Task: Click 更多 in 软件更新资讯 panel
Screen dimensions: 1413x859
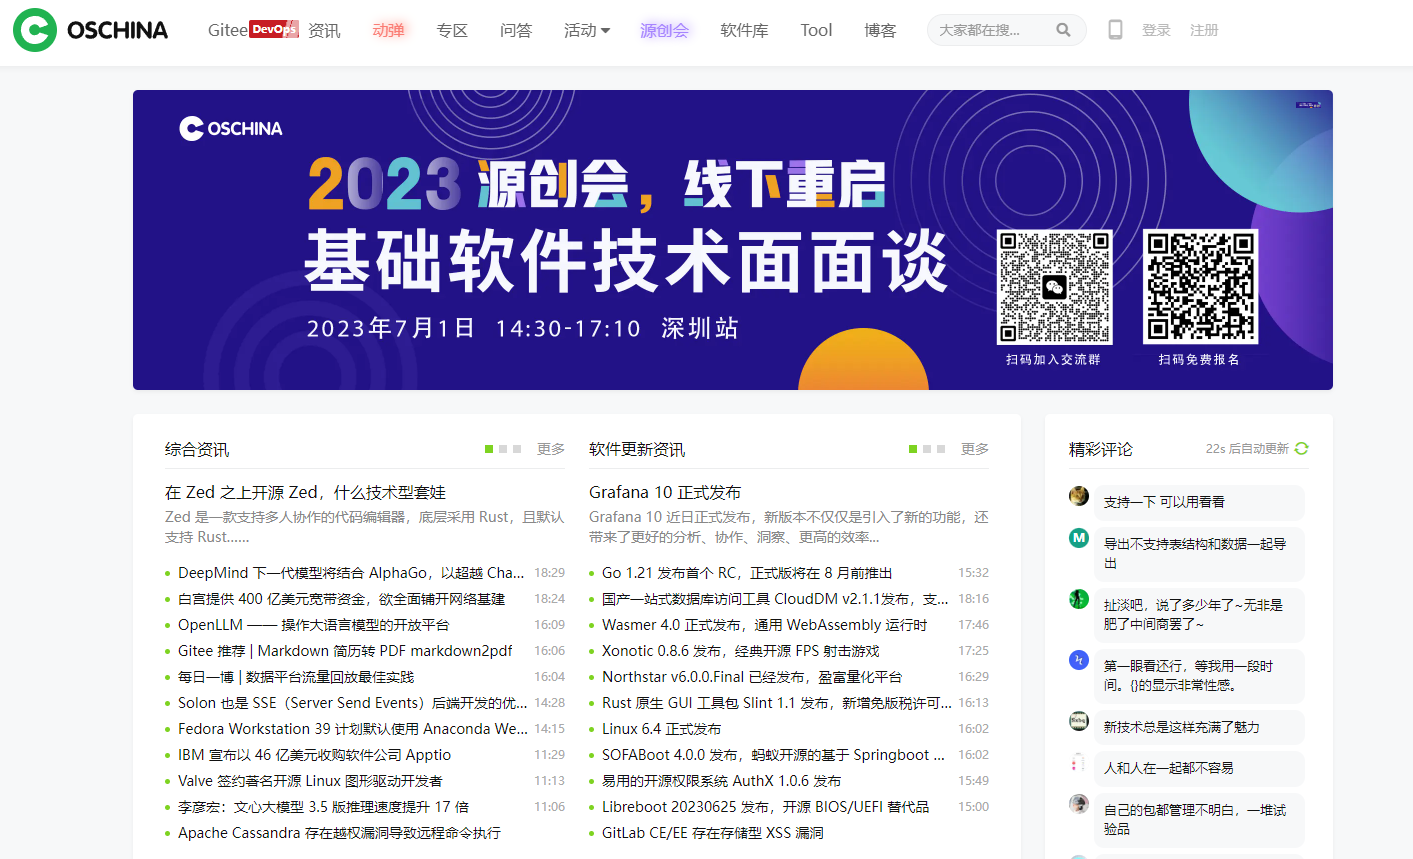Action: click(975, 449)
